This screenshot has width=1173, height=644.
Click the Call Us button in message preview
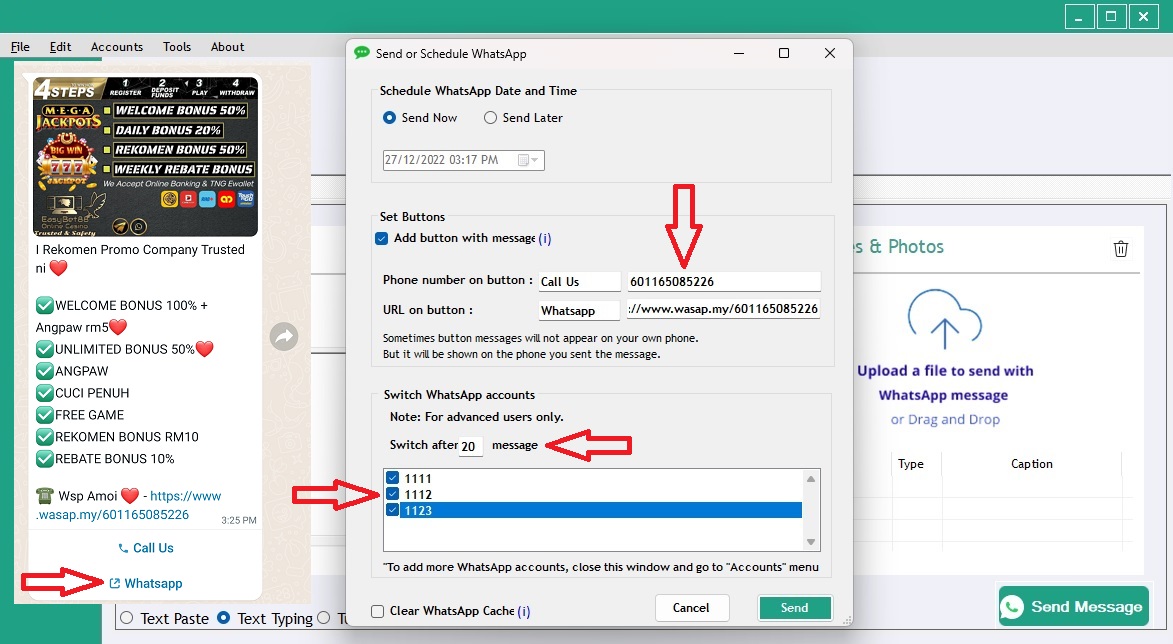146,548
